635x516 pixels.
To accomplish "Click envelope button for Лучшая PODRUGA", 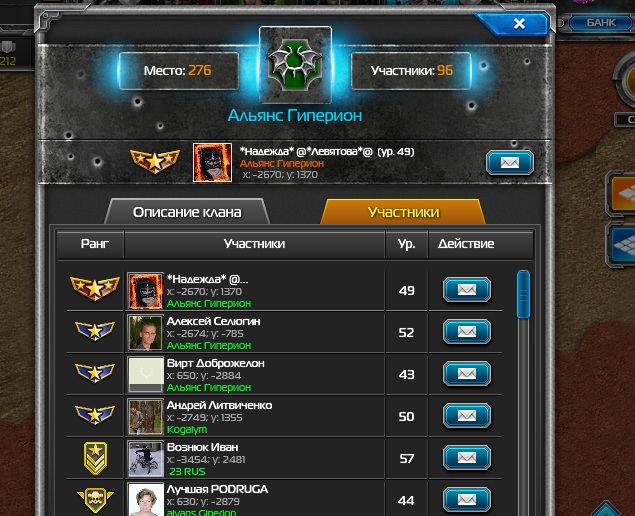I will point(467,500).
